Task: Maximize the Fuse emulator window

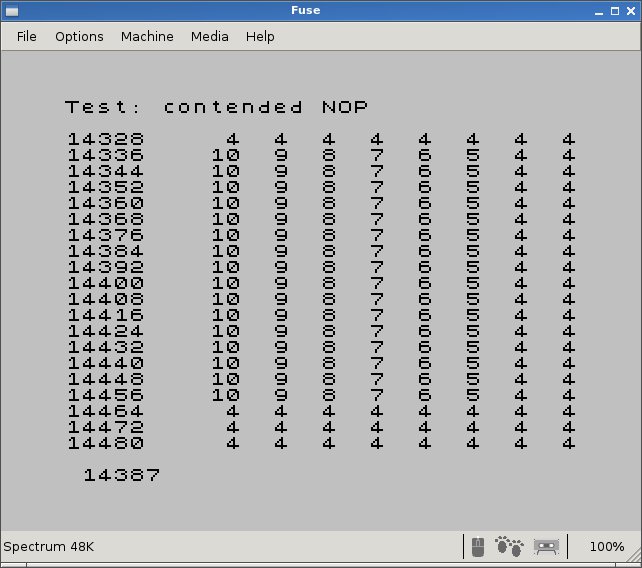Action: (612, 11)
